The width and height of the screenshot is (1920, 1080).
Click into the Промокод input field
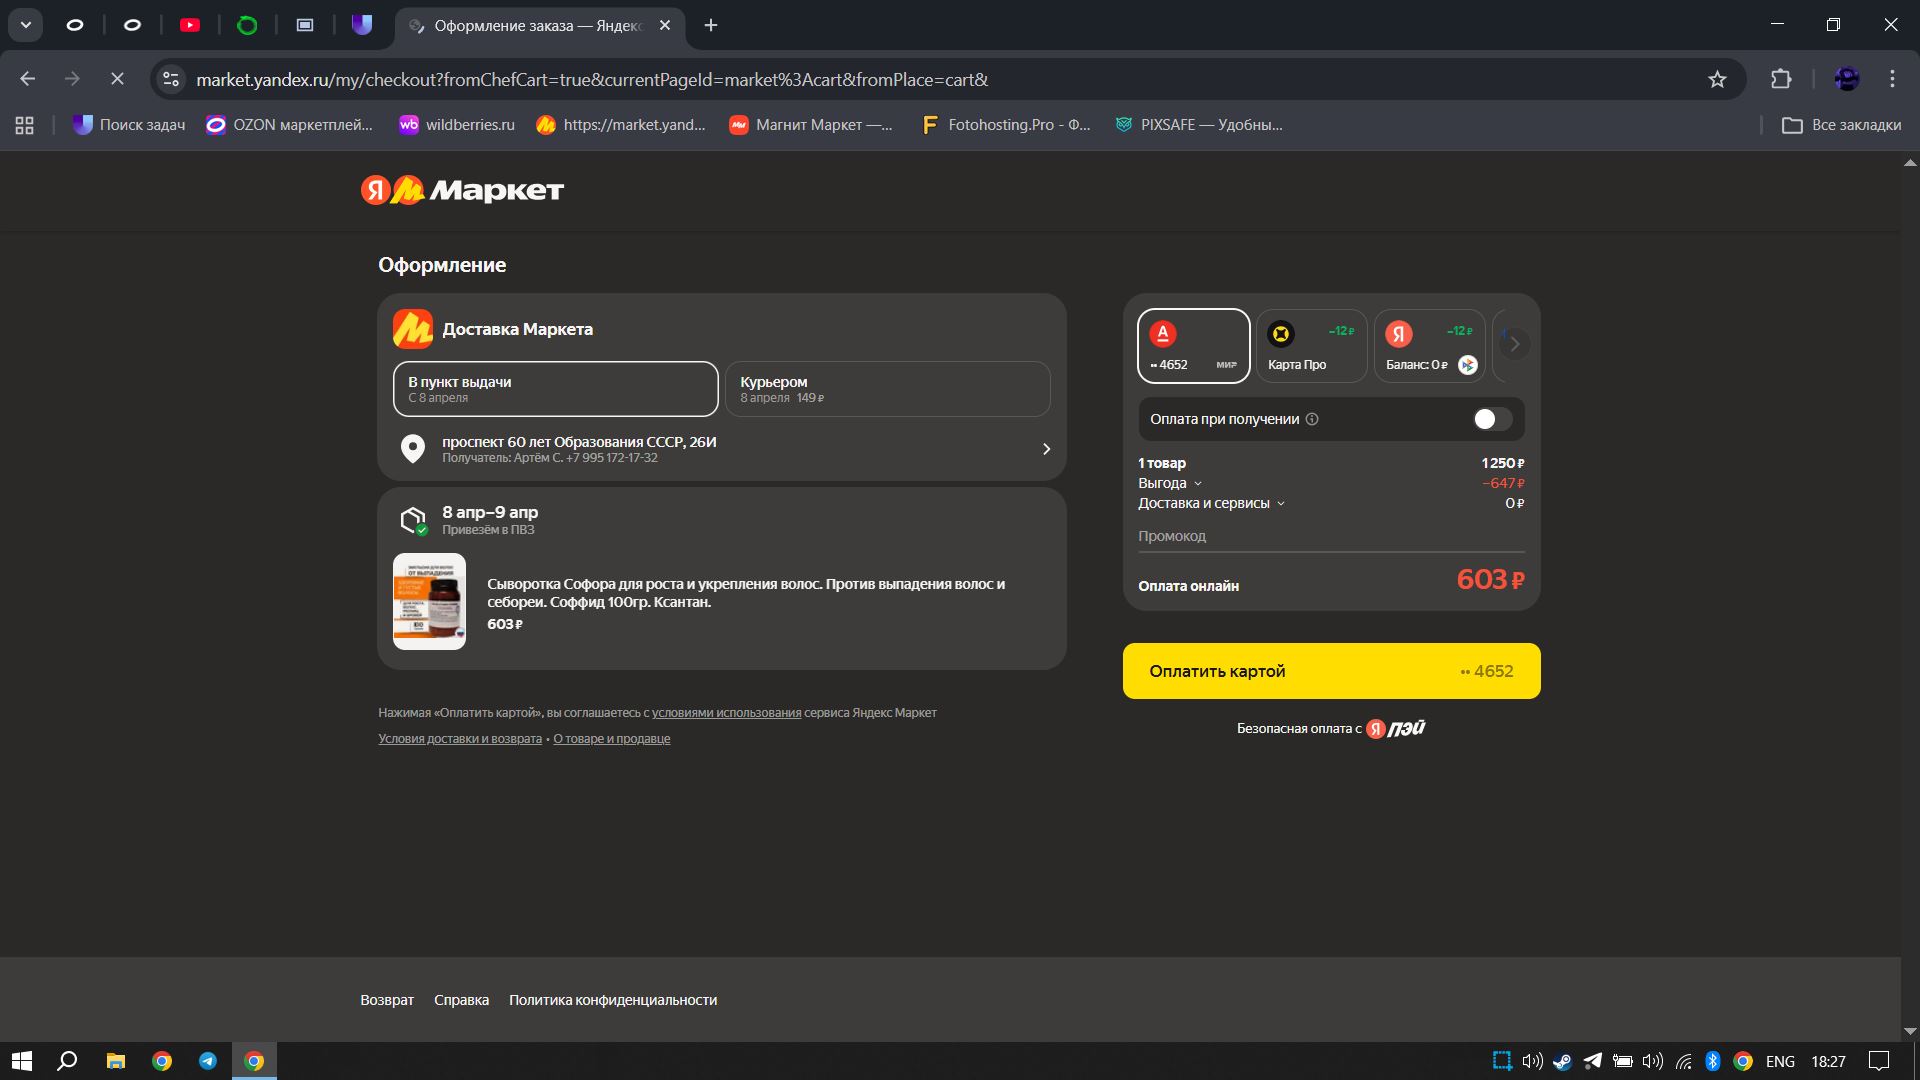(x=1330, y=536)
